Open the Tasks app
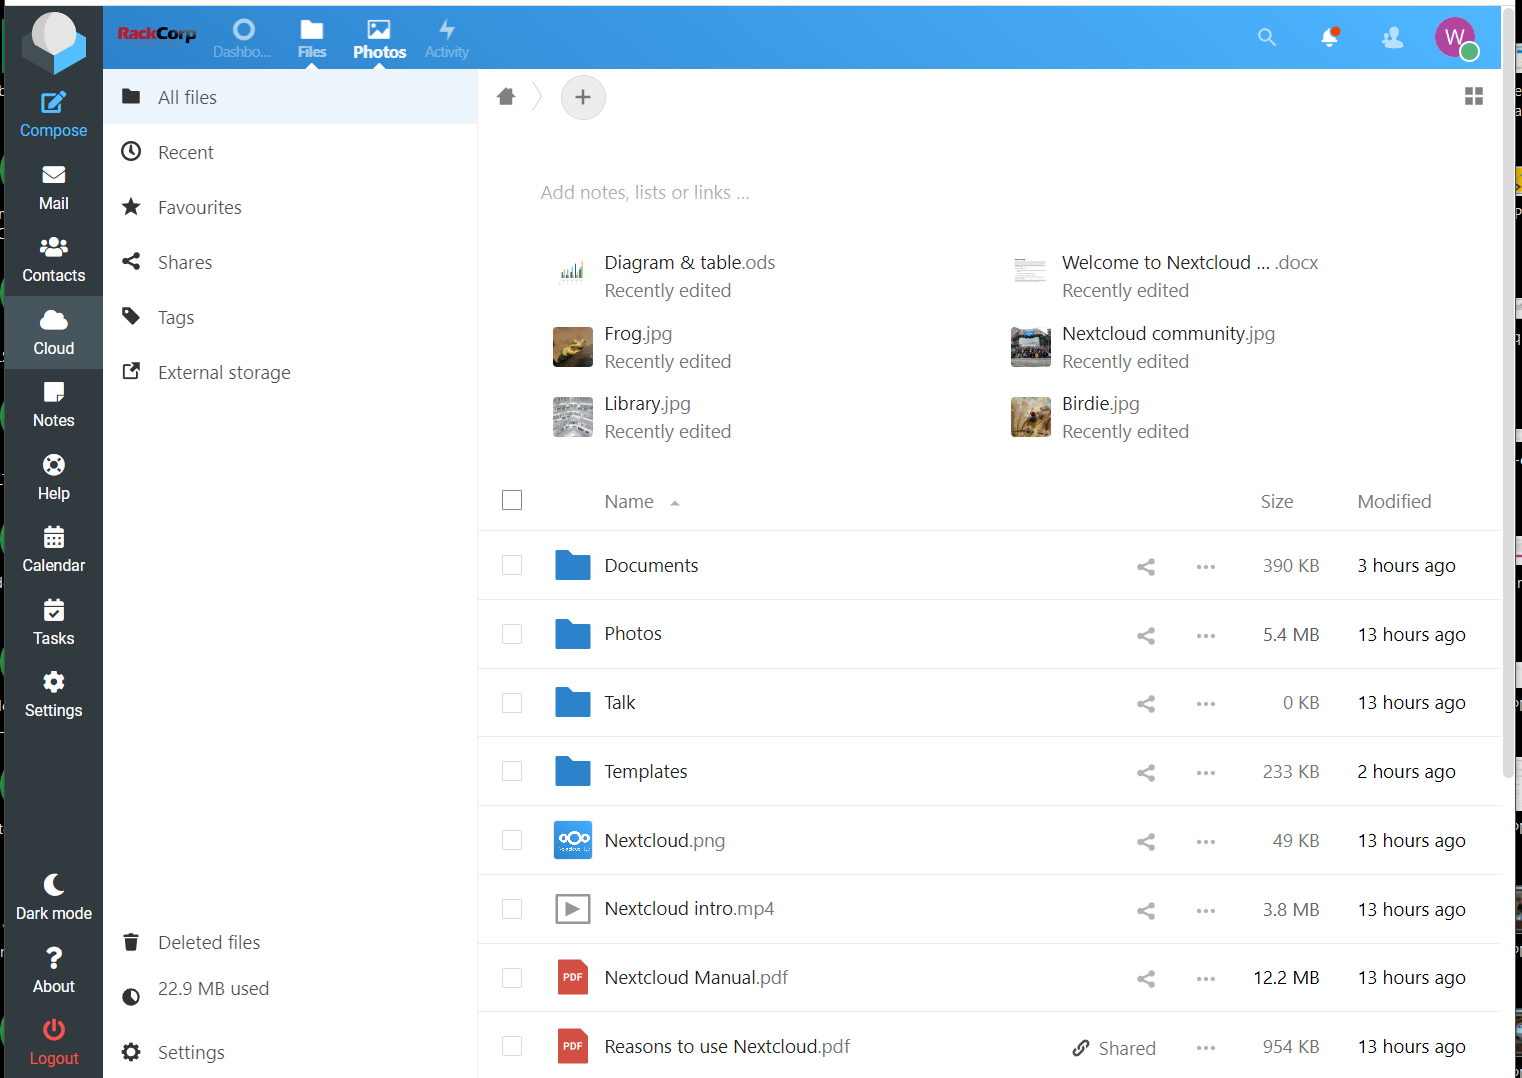Screen dimensions: 1522x1078 [54, 623]
